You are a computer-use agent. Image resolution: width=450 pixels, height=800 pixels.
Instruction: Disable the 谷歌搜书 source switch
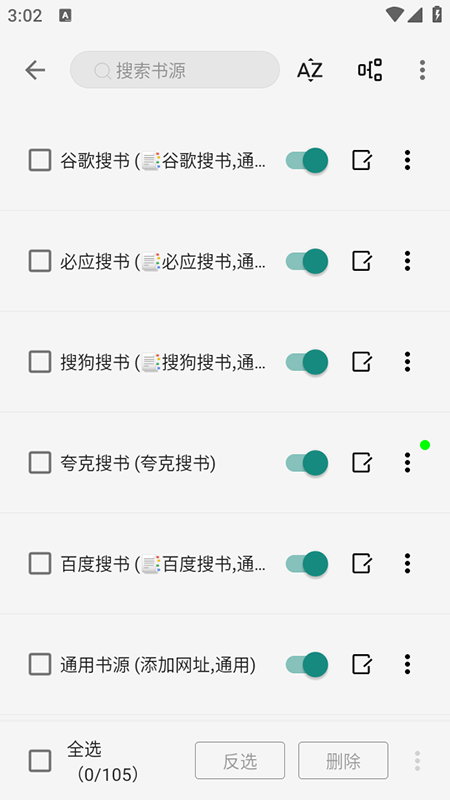(306, 160)
